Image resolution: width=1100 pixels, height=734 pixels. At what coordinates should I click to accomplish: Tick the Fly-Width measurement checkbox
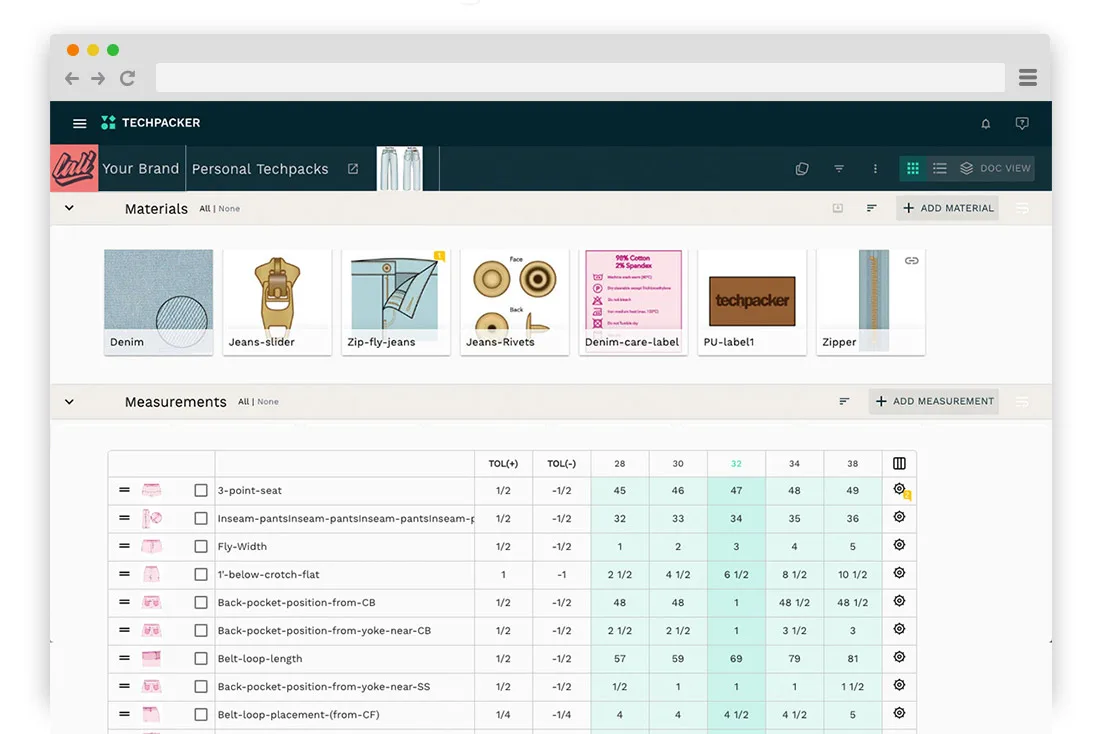[x=201, y=547]
